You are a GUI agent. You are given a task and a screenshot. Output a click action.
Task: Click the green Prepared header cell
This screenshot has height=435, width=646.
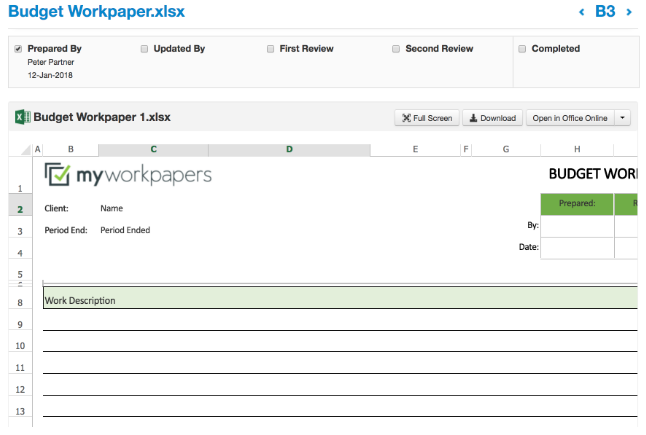pyautogui.click(x=577, y=203)
